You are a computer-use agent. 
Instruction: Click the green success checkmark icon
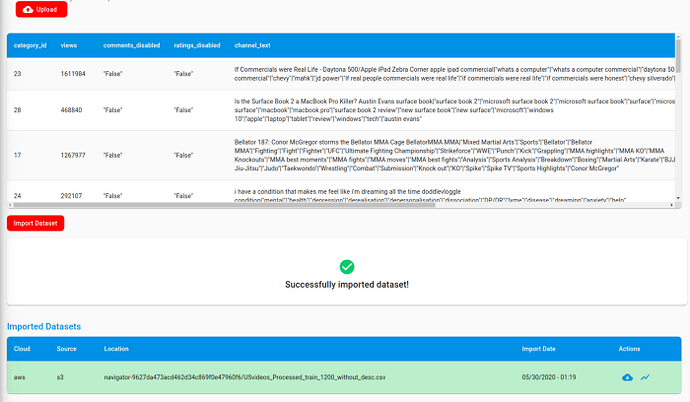[x=347, y=267]
